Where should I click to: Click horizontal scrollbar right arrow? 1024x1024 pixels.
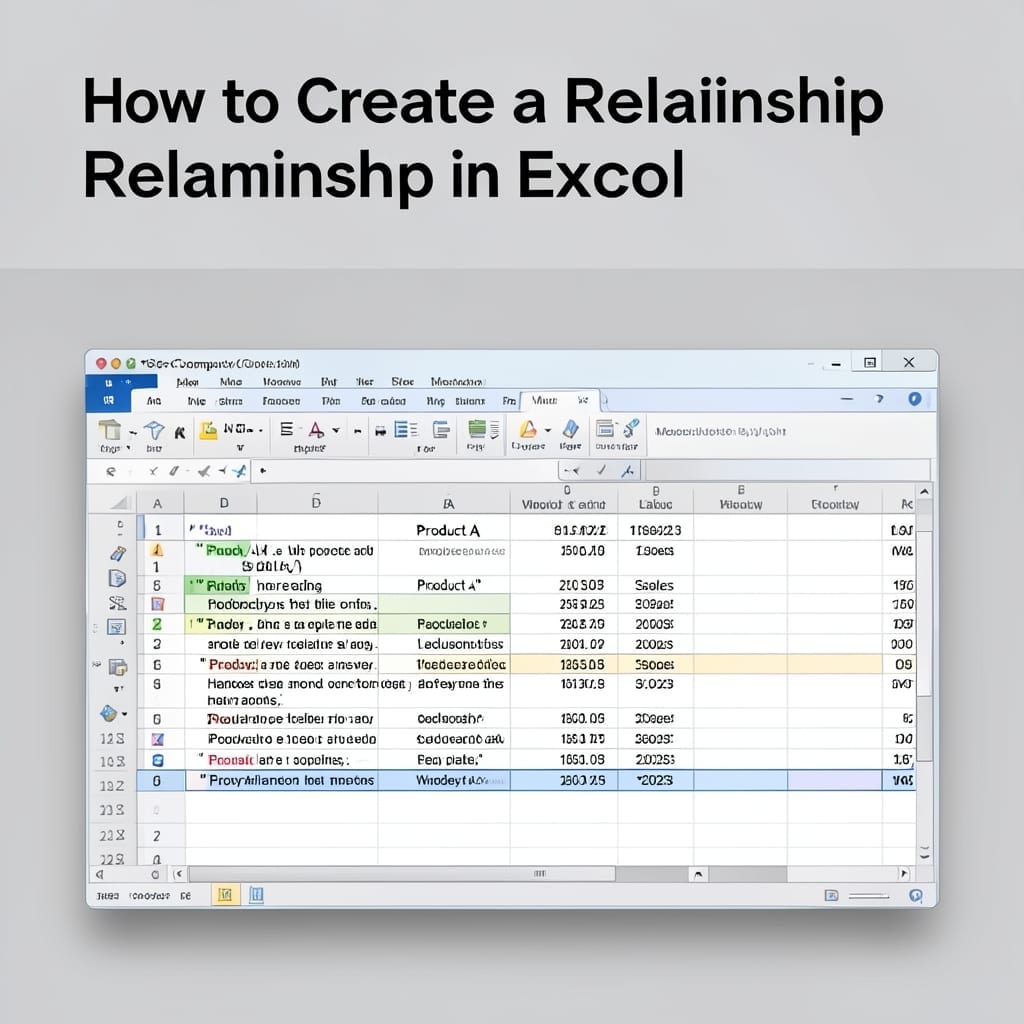click(904, 874)
